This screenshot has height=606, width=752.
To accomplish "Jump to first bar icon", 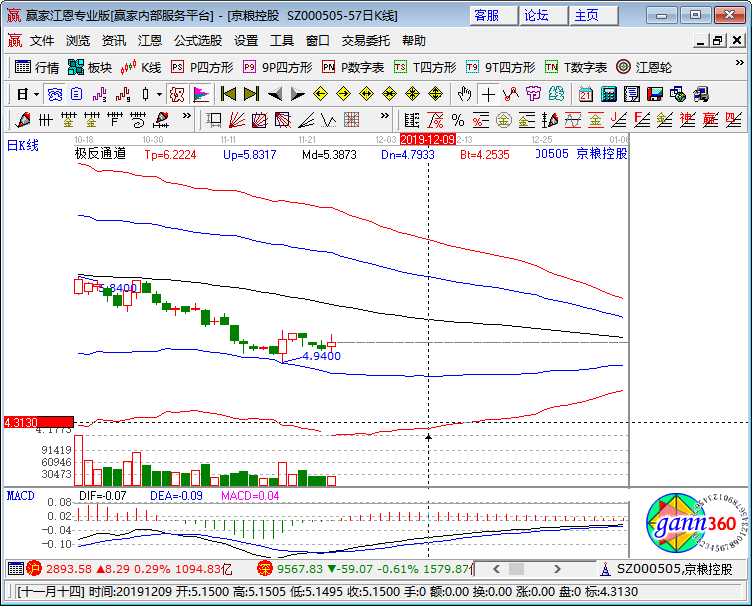I will point(228,94).
